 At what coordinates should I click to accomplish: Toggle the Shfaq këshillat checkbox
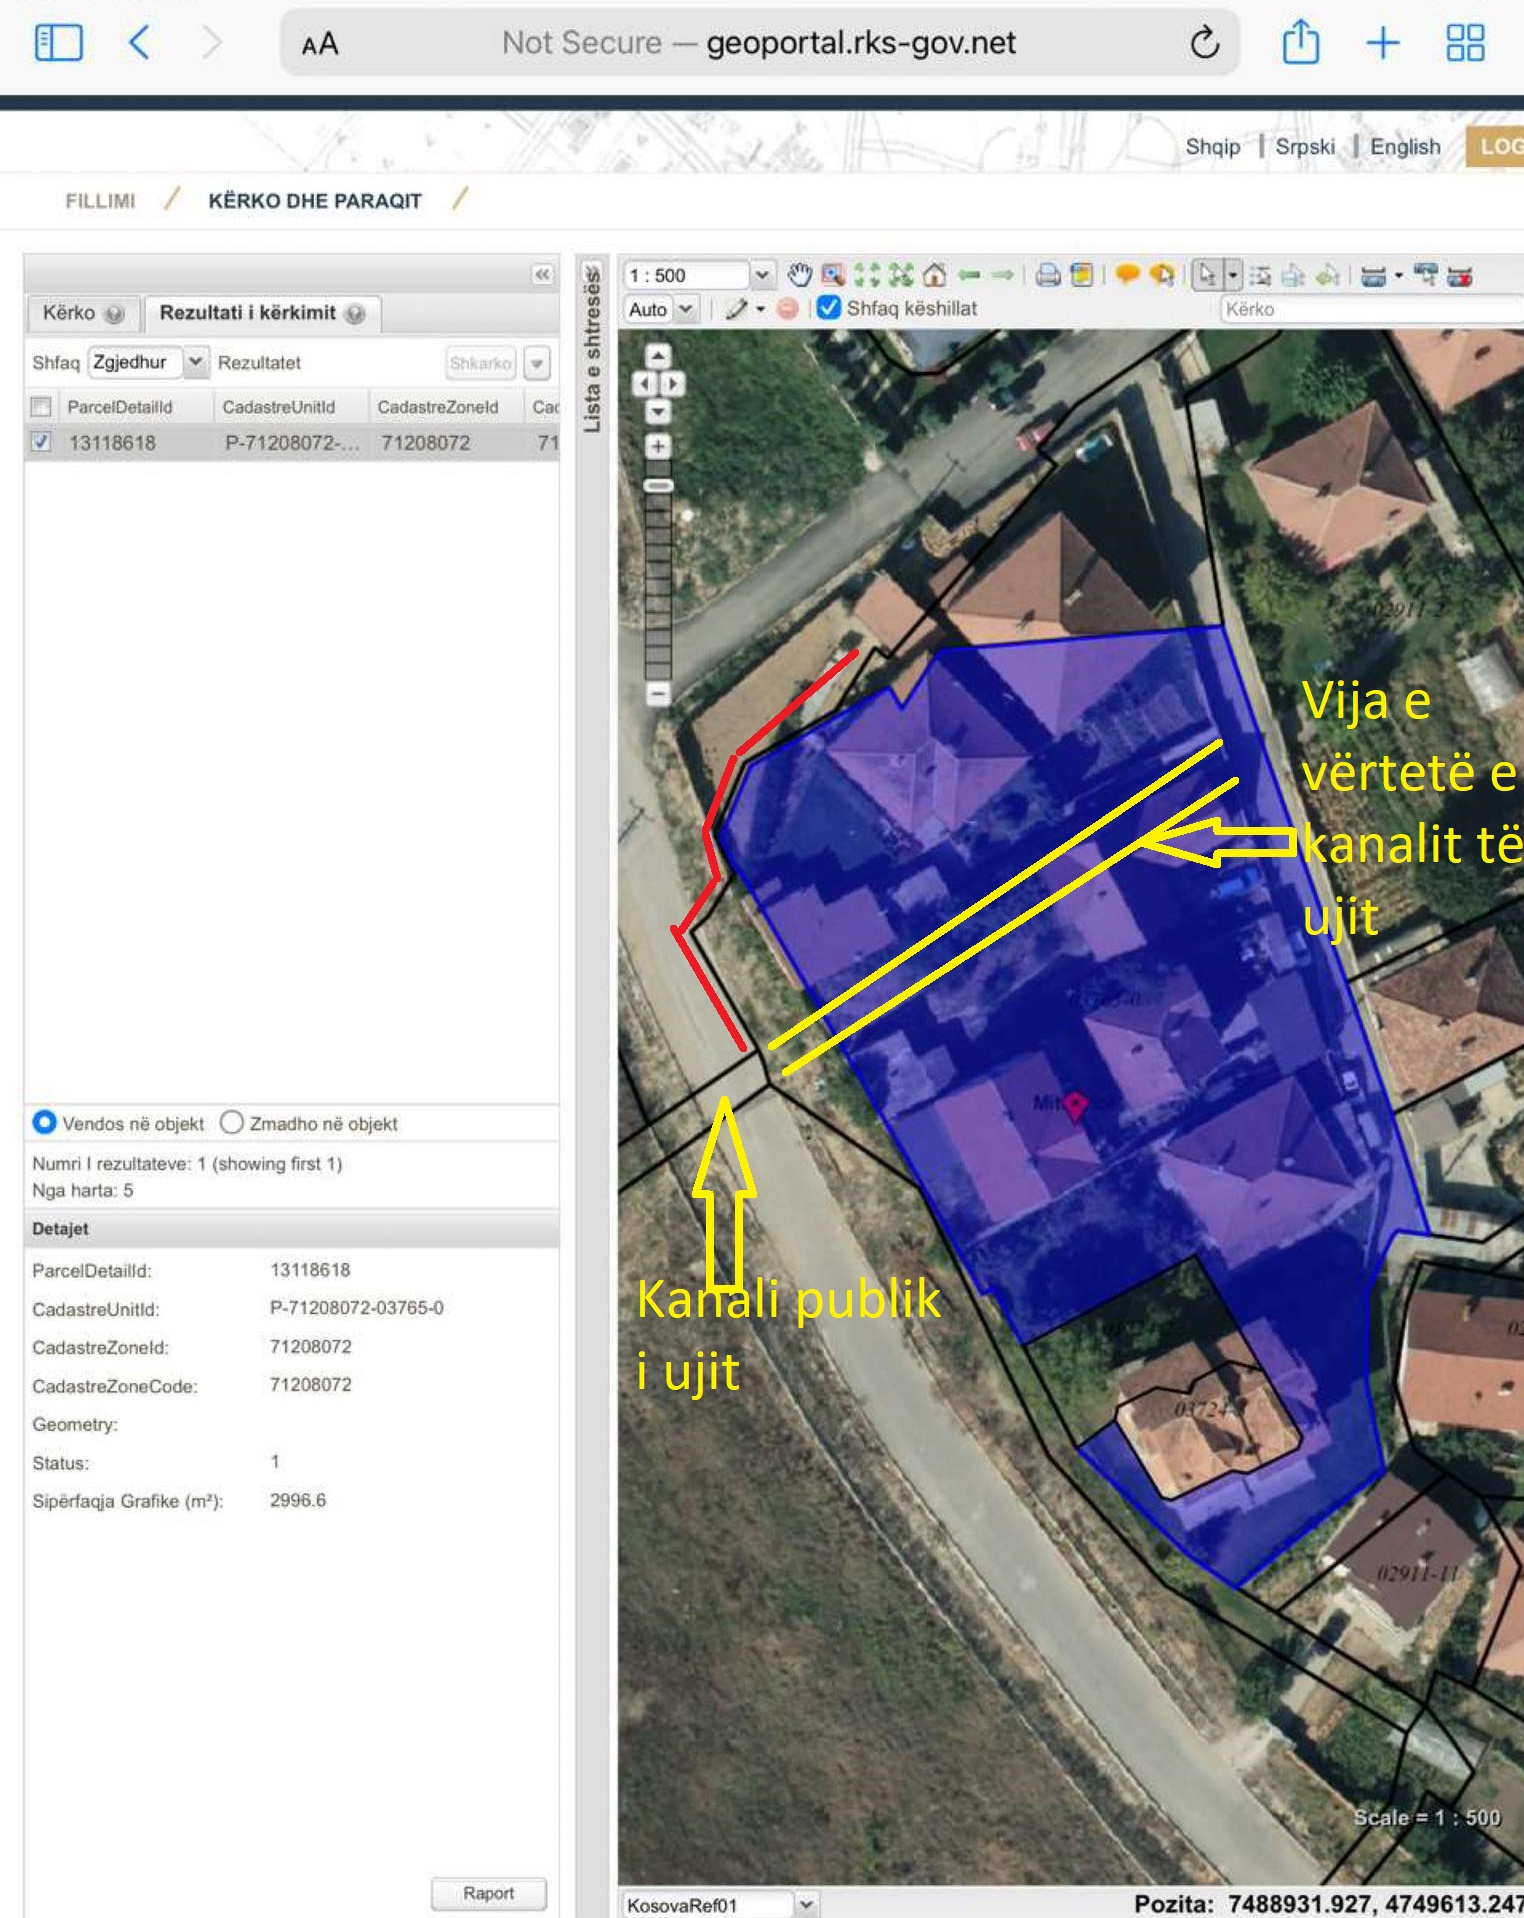point(829,308)
